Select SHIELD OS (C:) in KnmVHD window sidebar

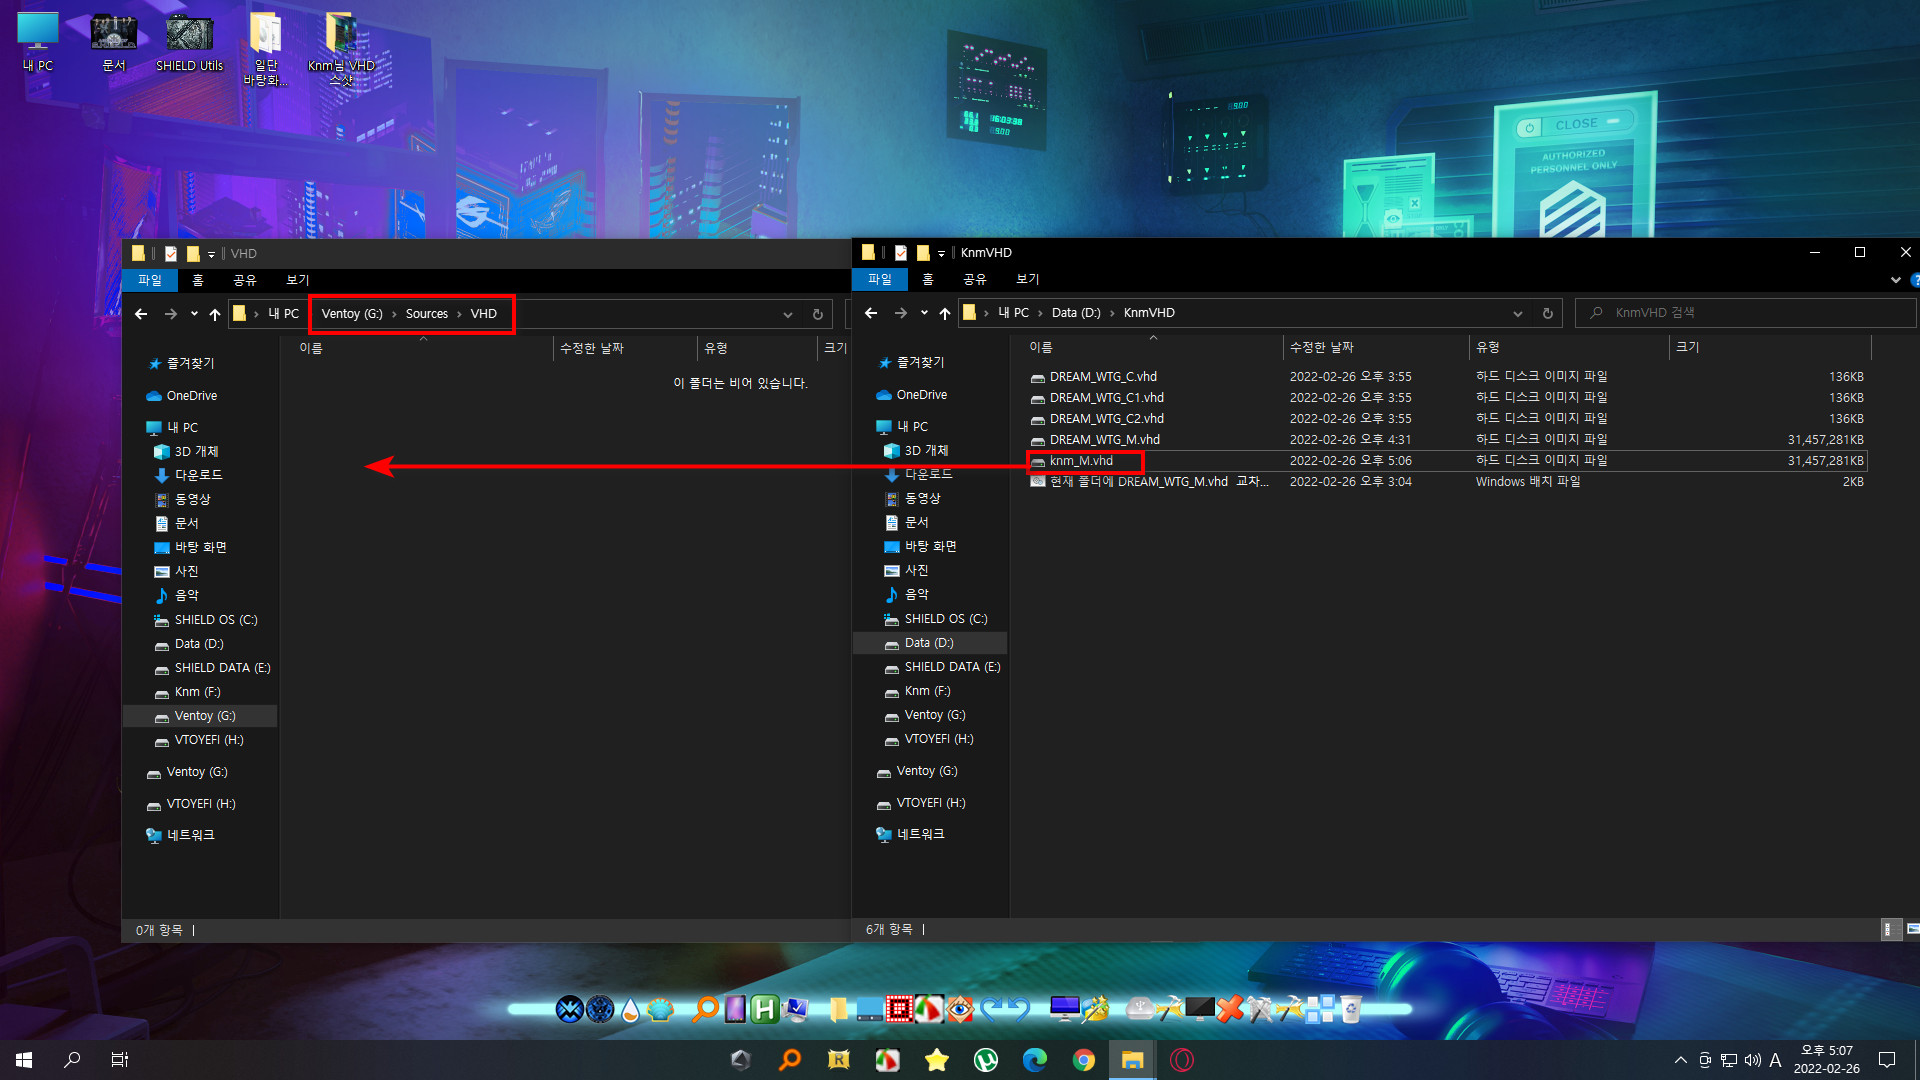930,619
